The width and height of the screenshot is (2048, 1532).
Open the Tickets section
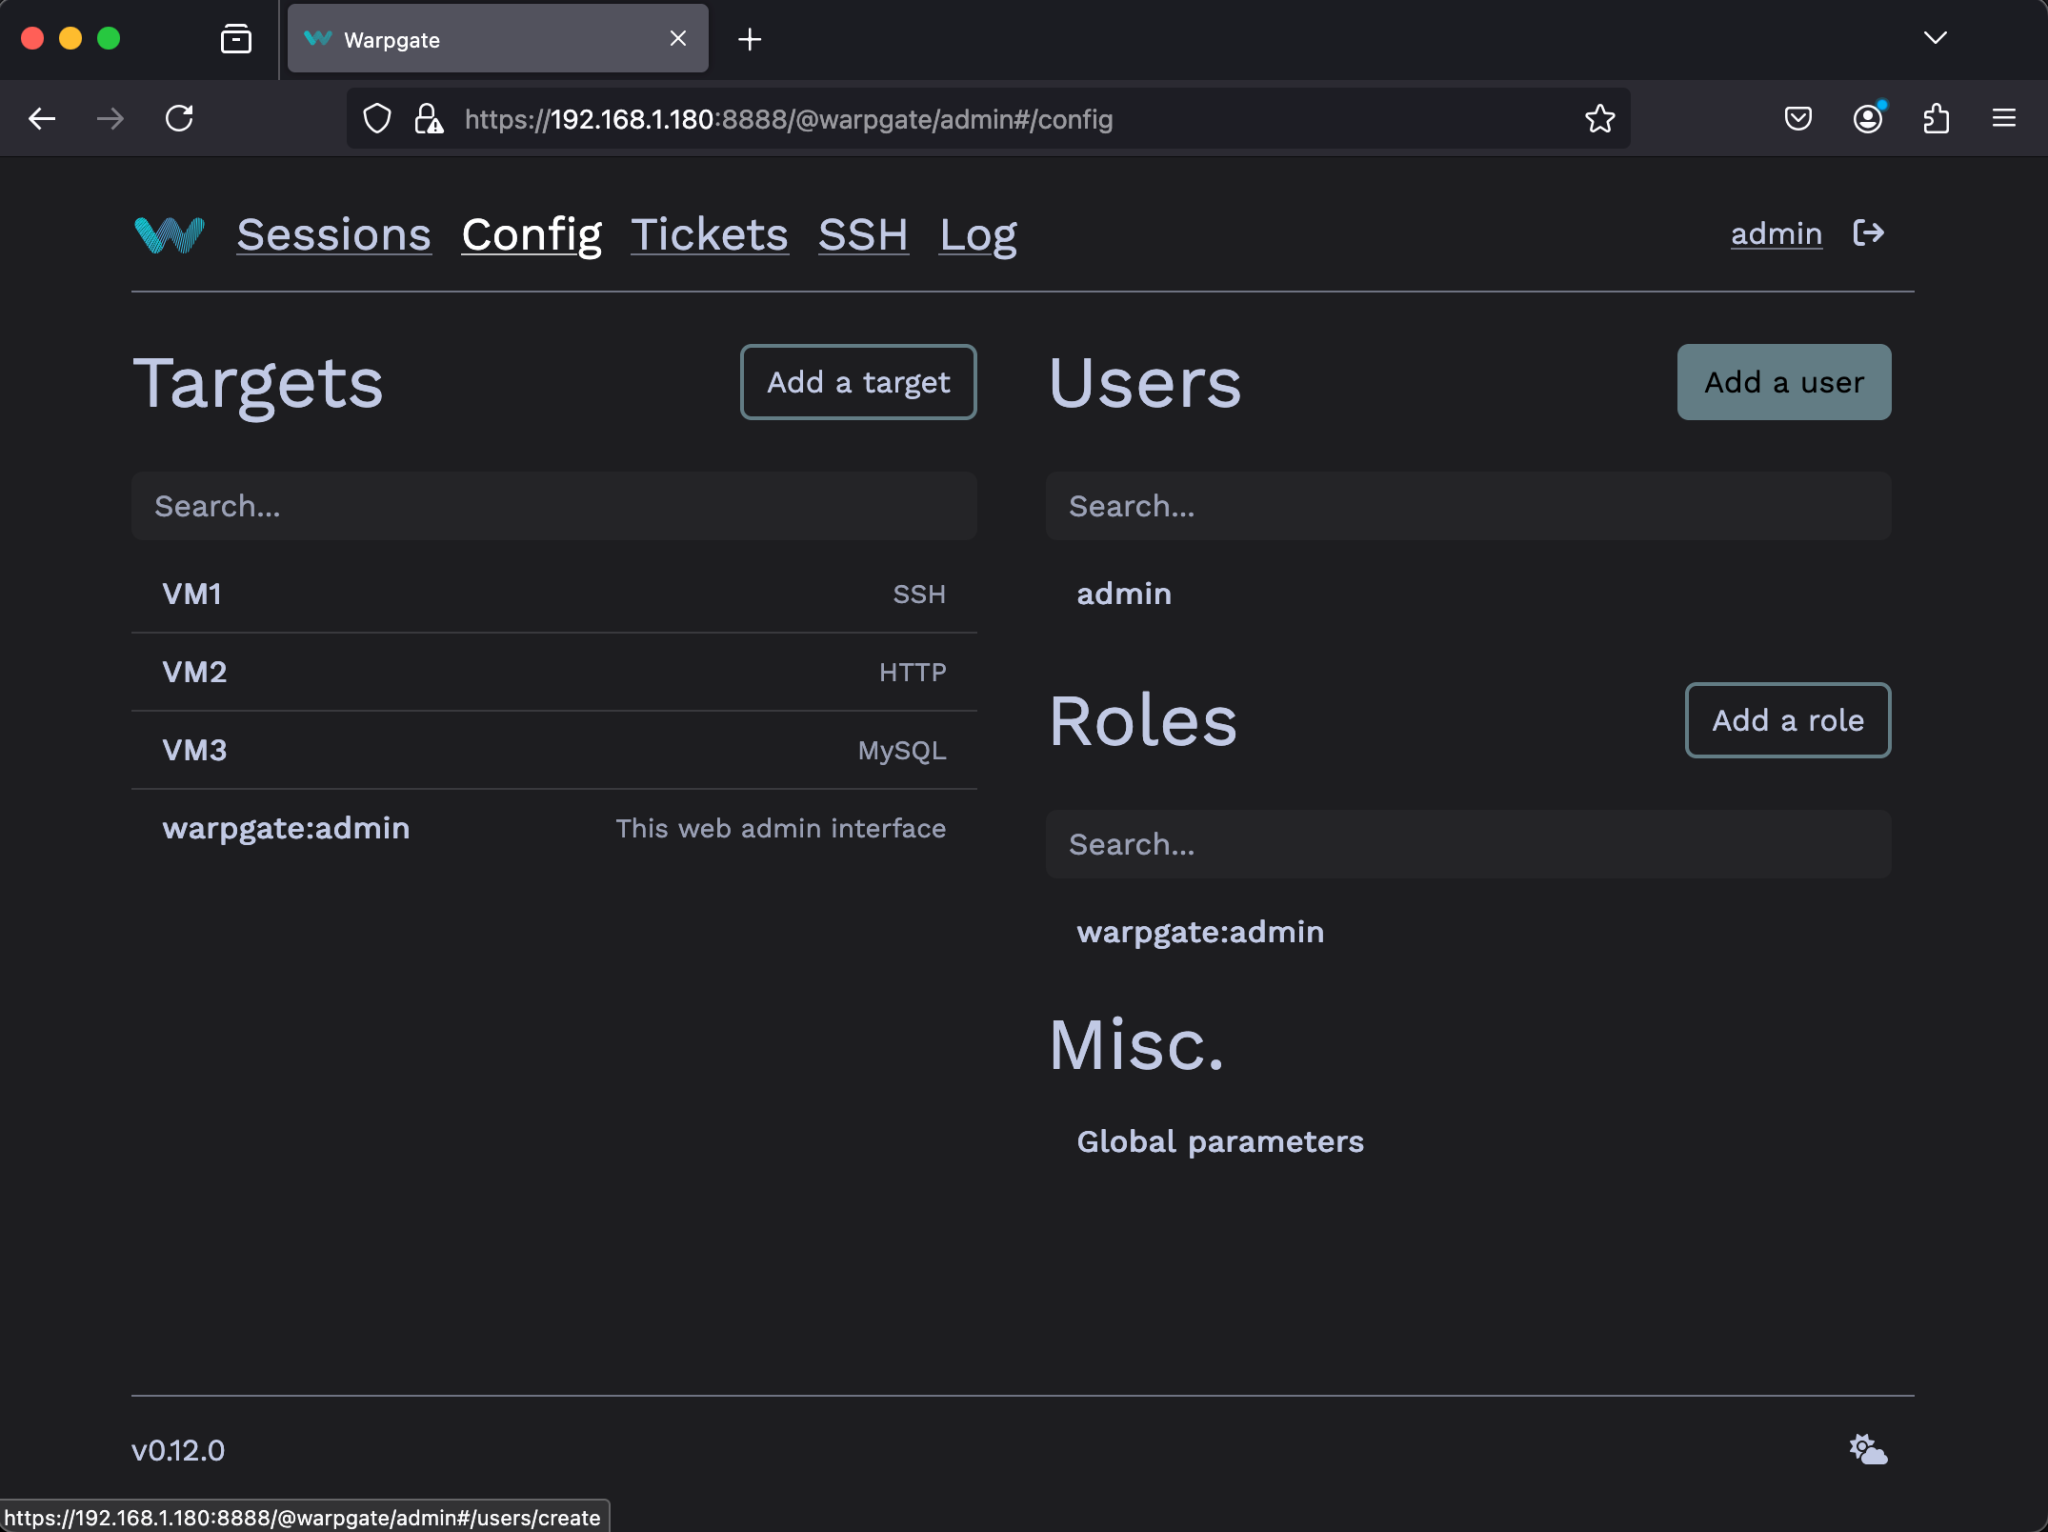click(x=709, y=234)
